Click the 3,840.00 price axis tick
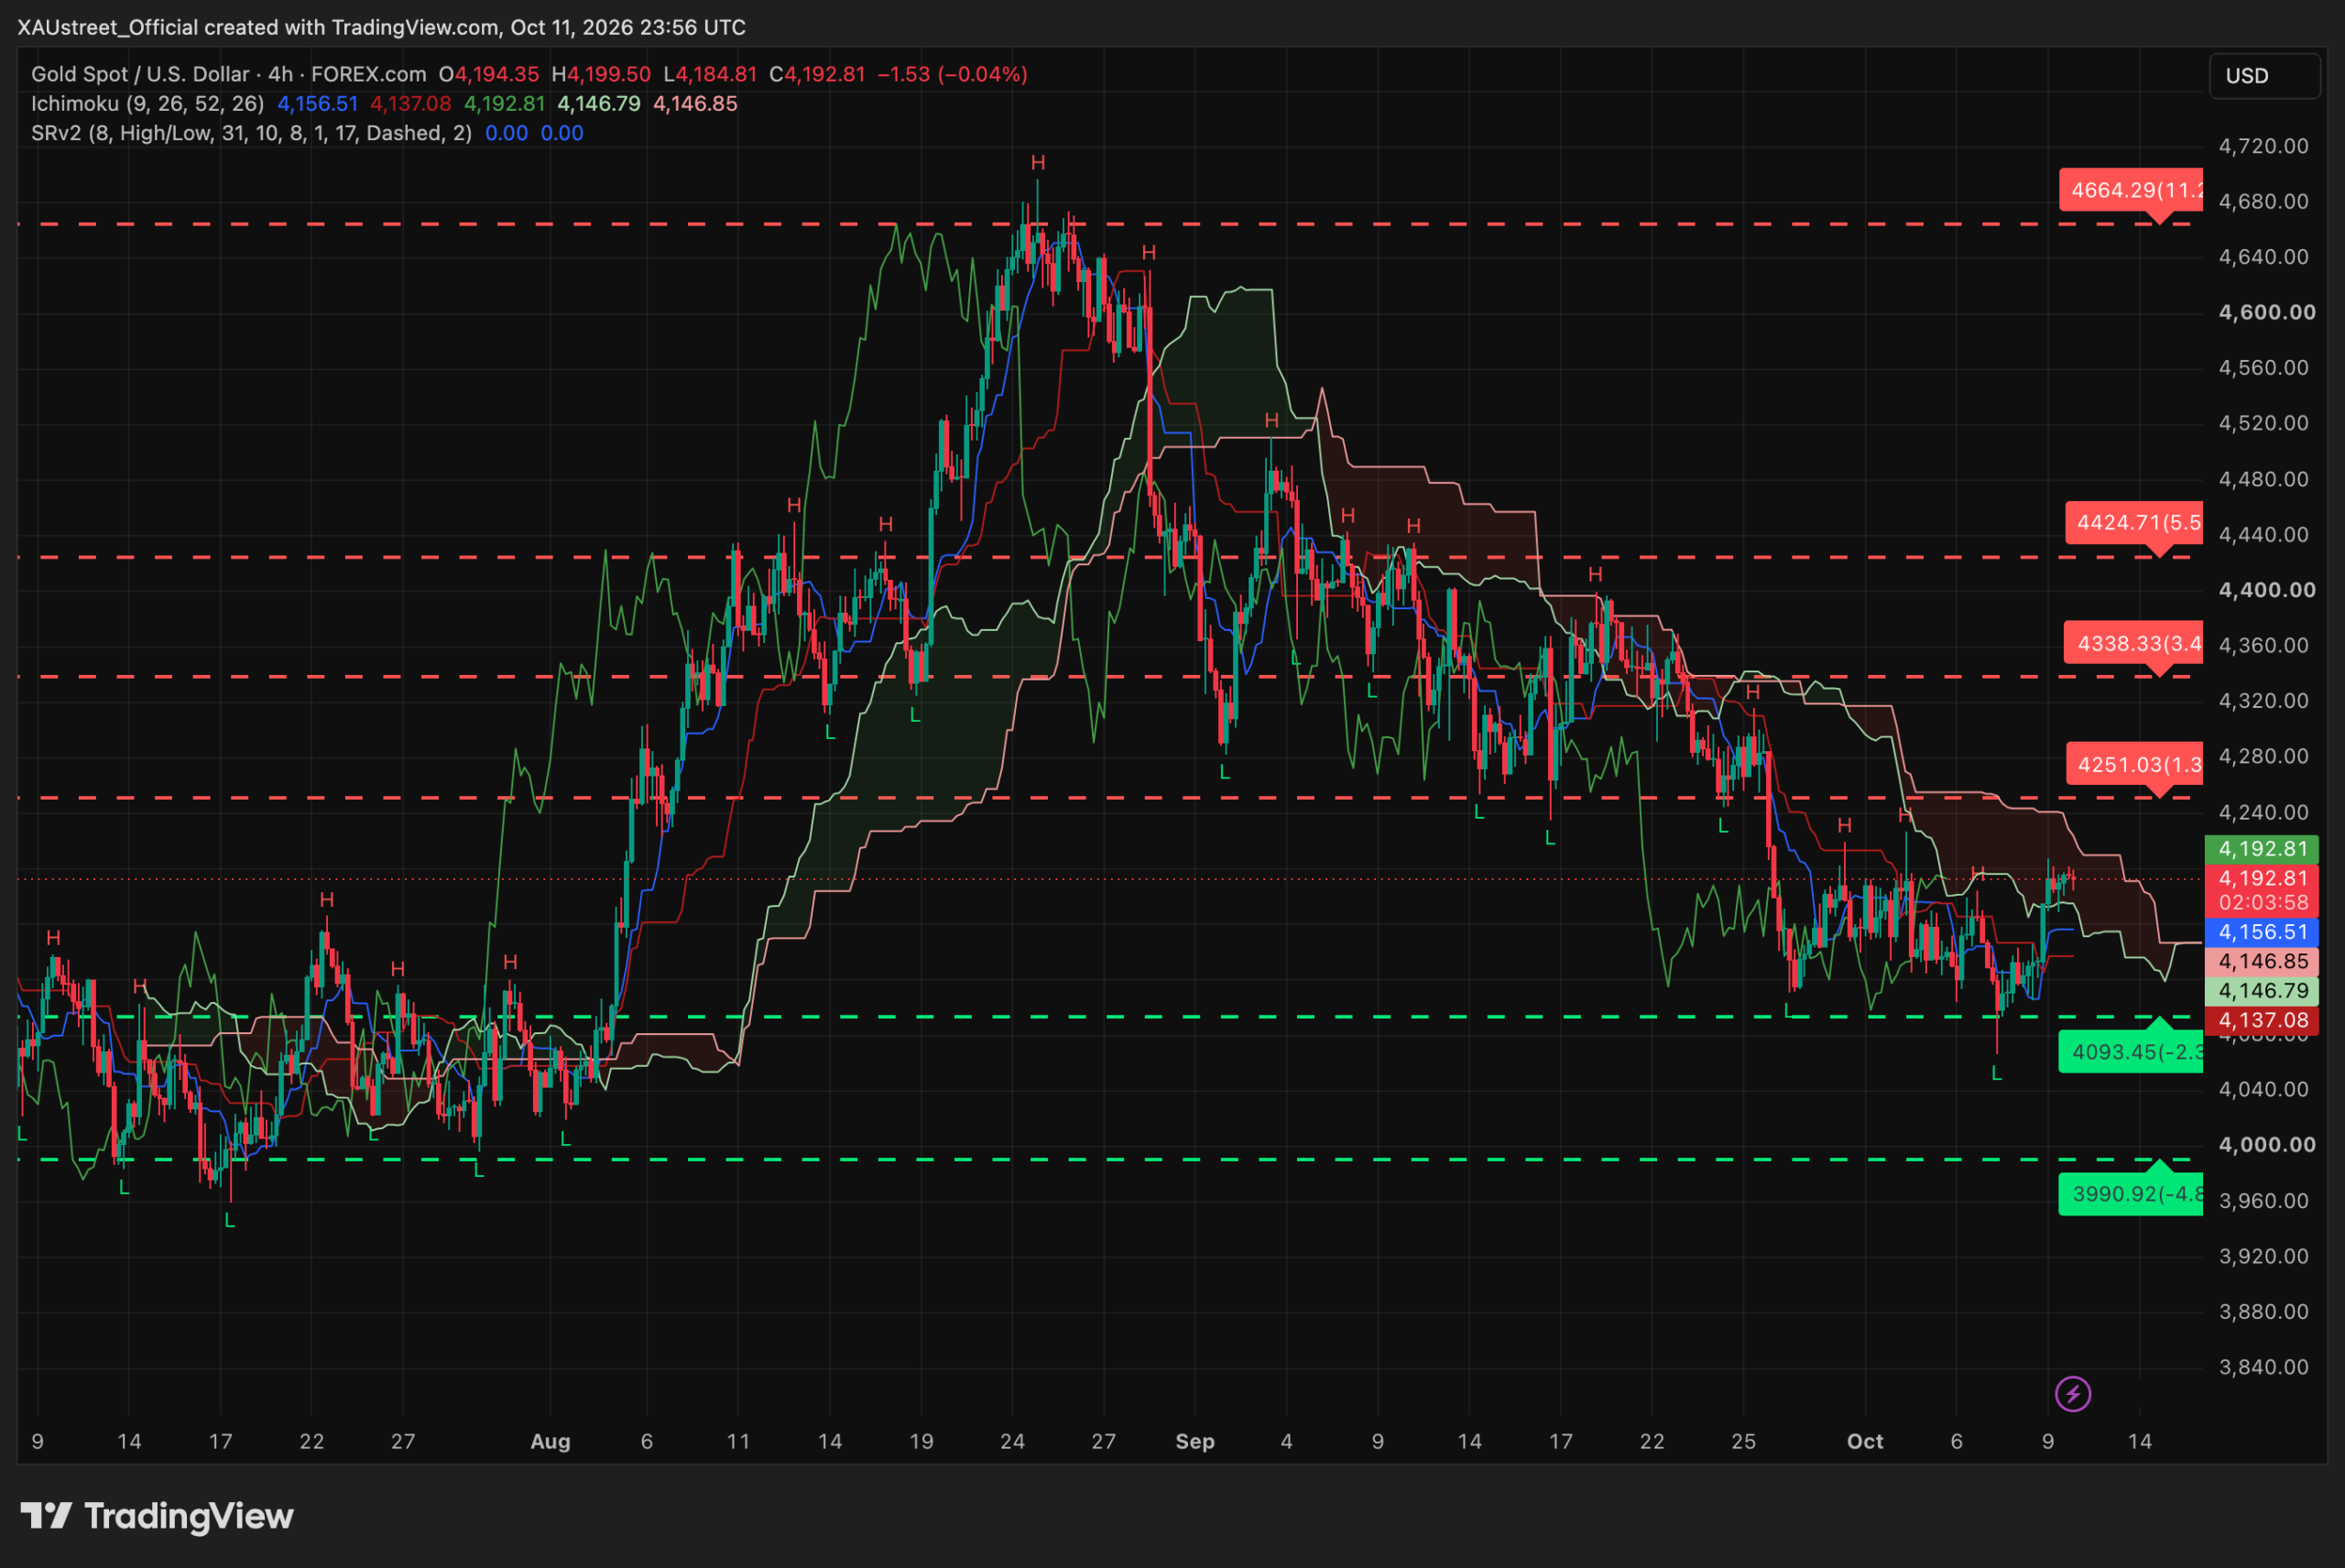This screenshot has height=1568, width=2345. point(2264,1367)
